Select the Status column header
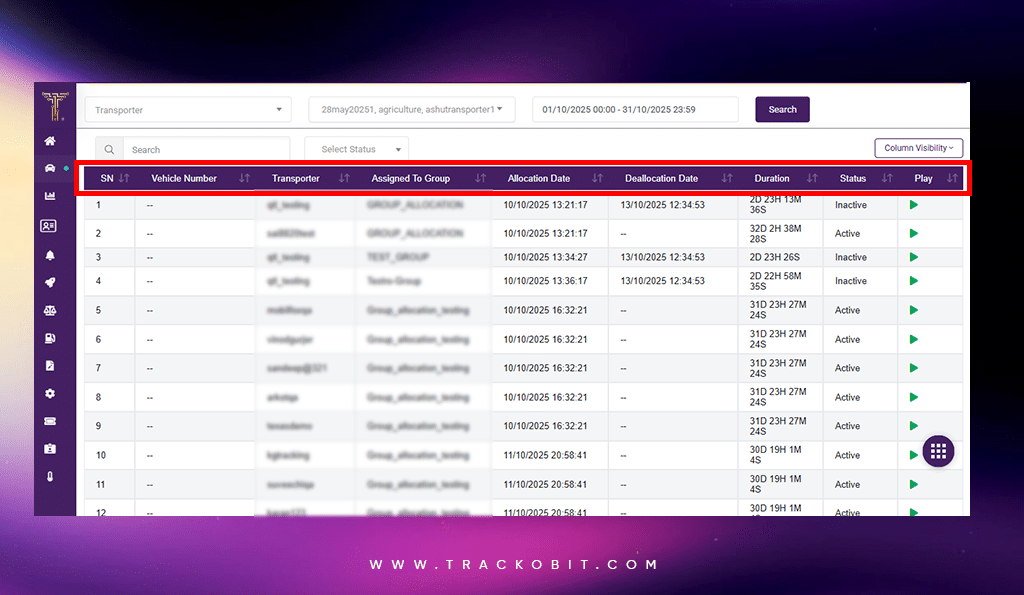The image size is (1024, 595). (852, 177)
